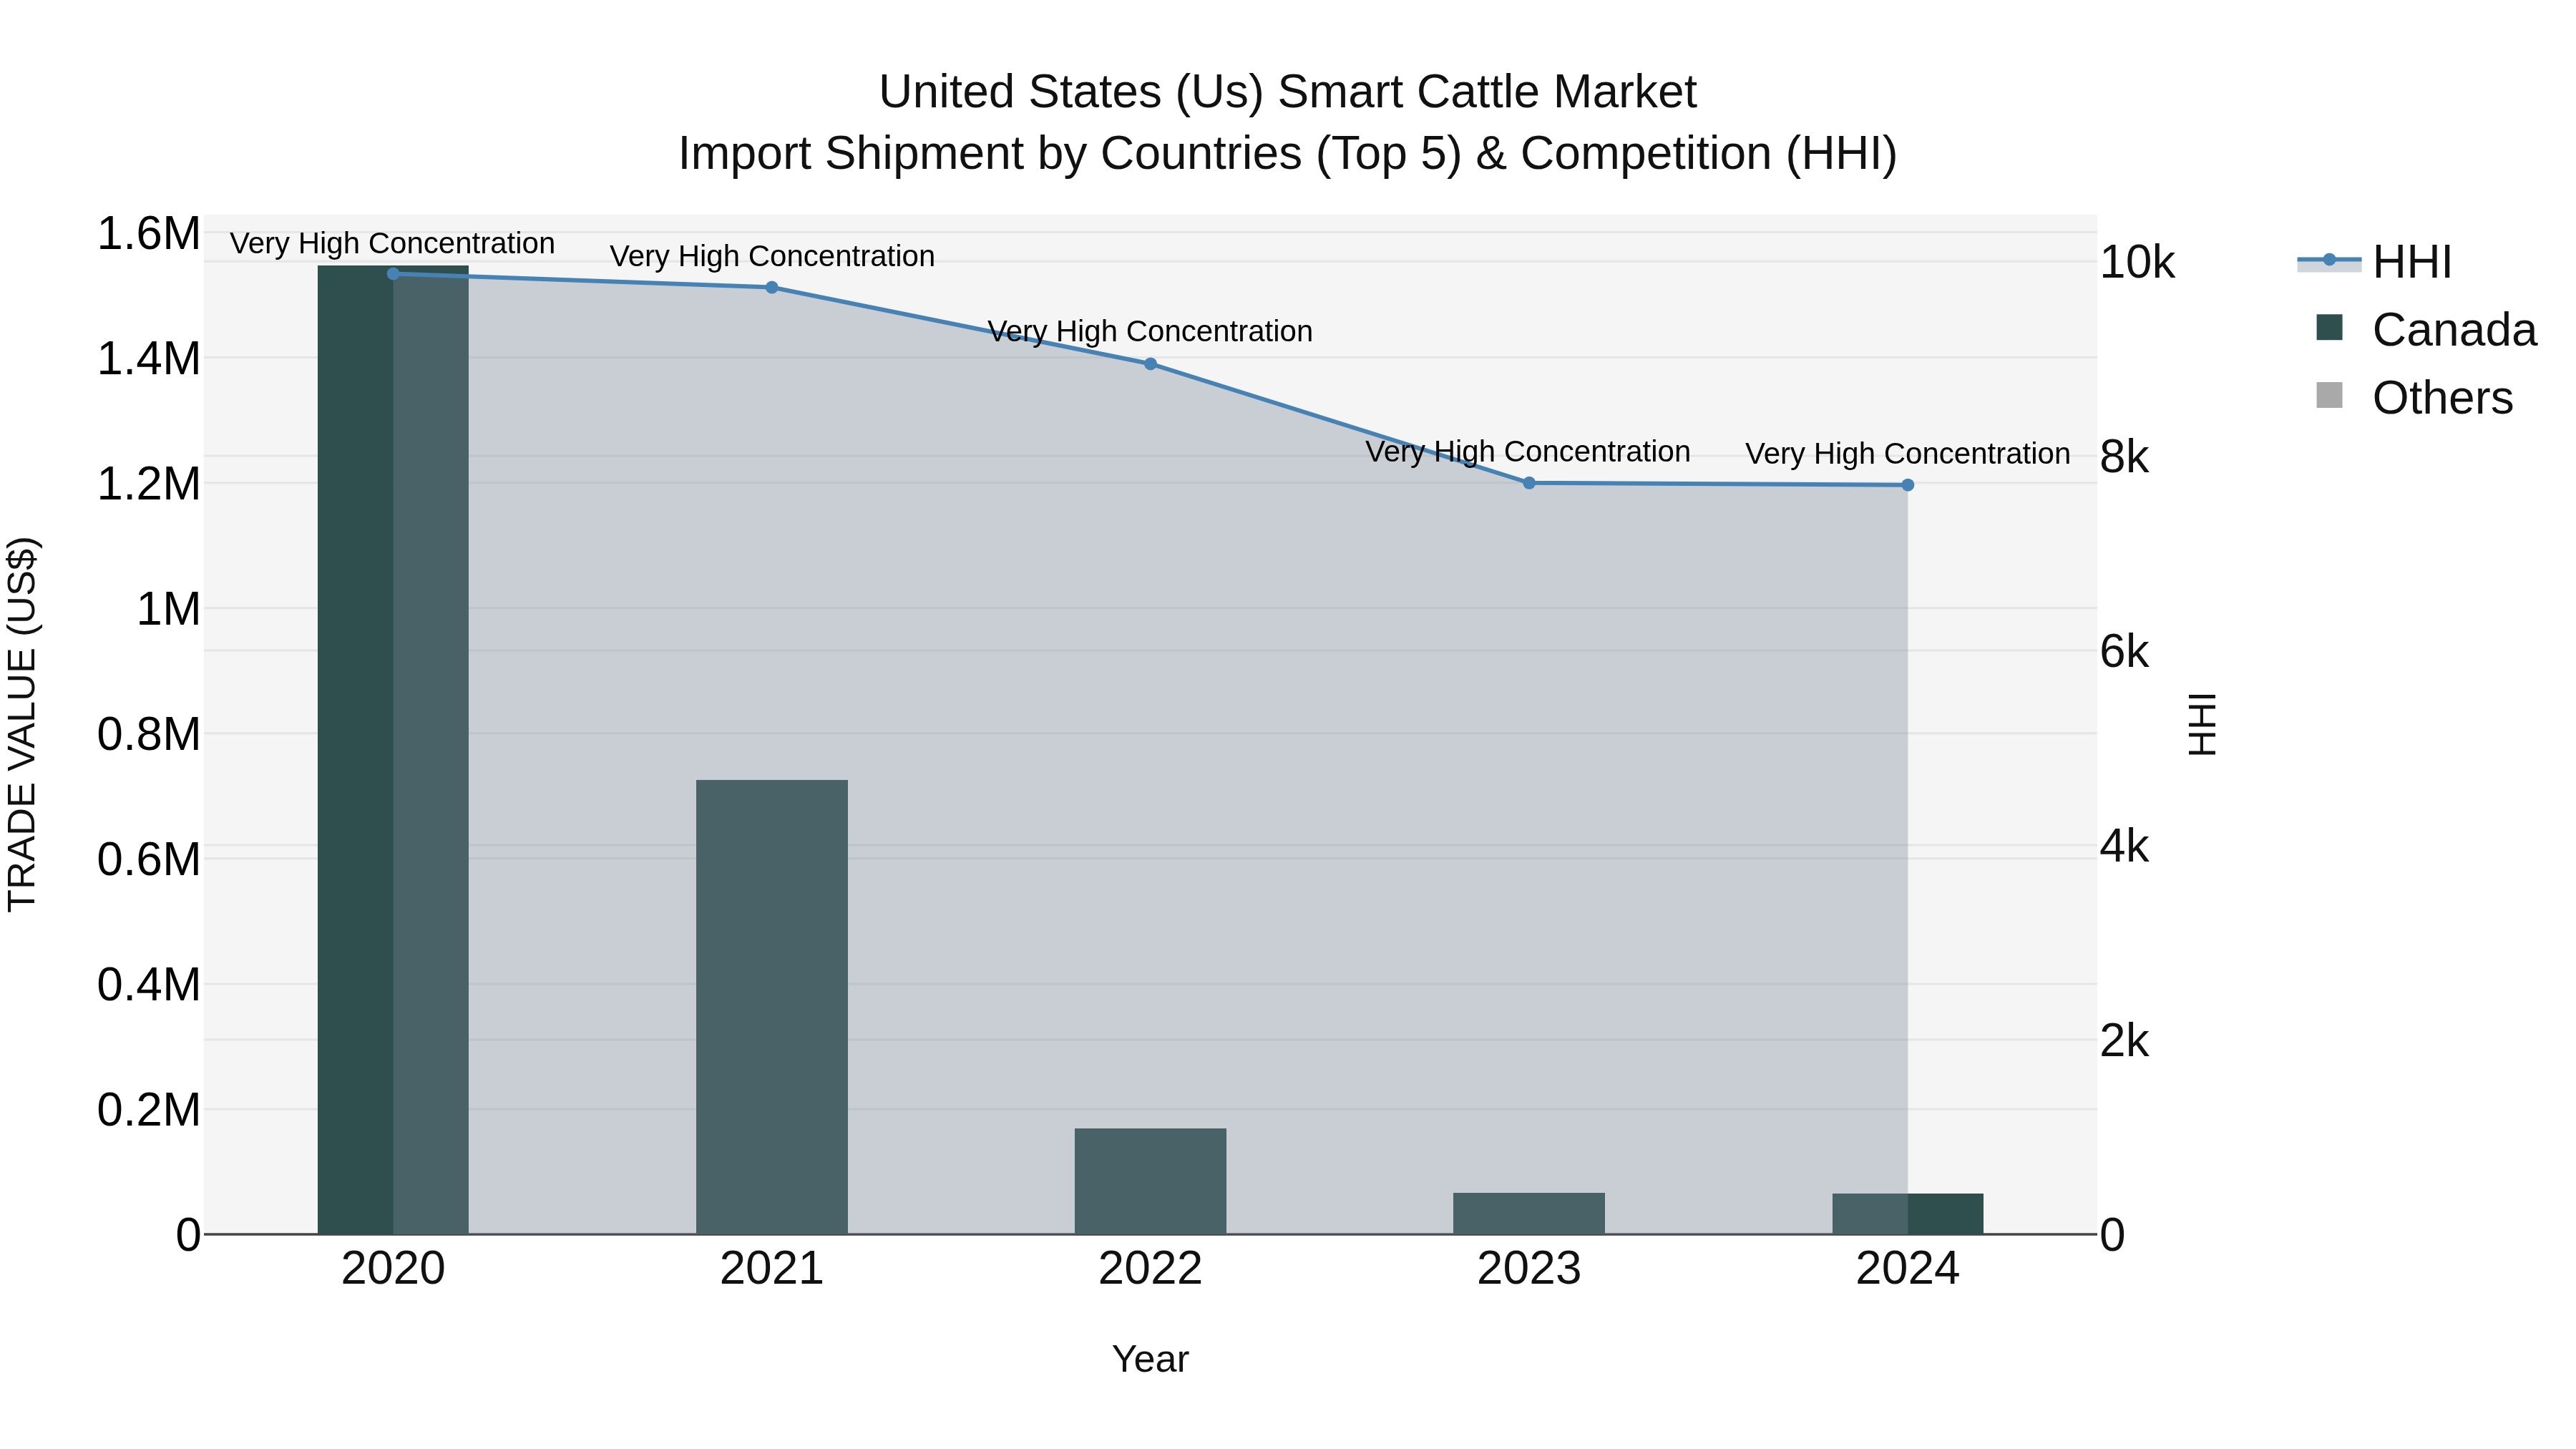Click 'Very High Concentration' label above 2022
This screenshot has width=2576, height=1449.
tap(1150, 332)
